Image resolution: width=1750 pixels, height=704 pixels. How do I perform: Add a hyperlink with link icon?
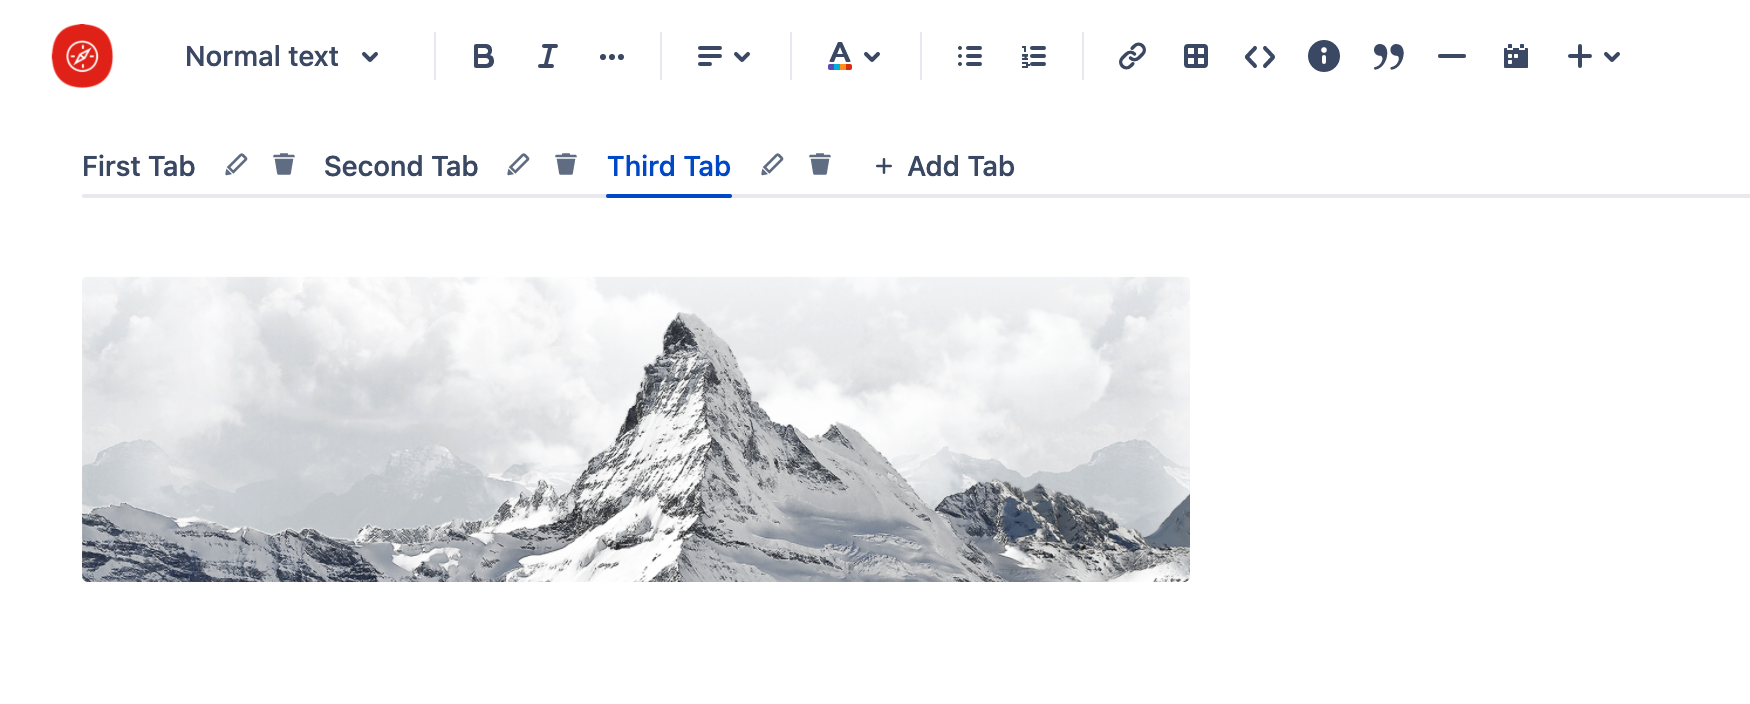click(1132, 56)
